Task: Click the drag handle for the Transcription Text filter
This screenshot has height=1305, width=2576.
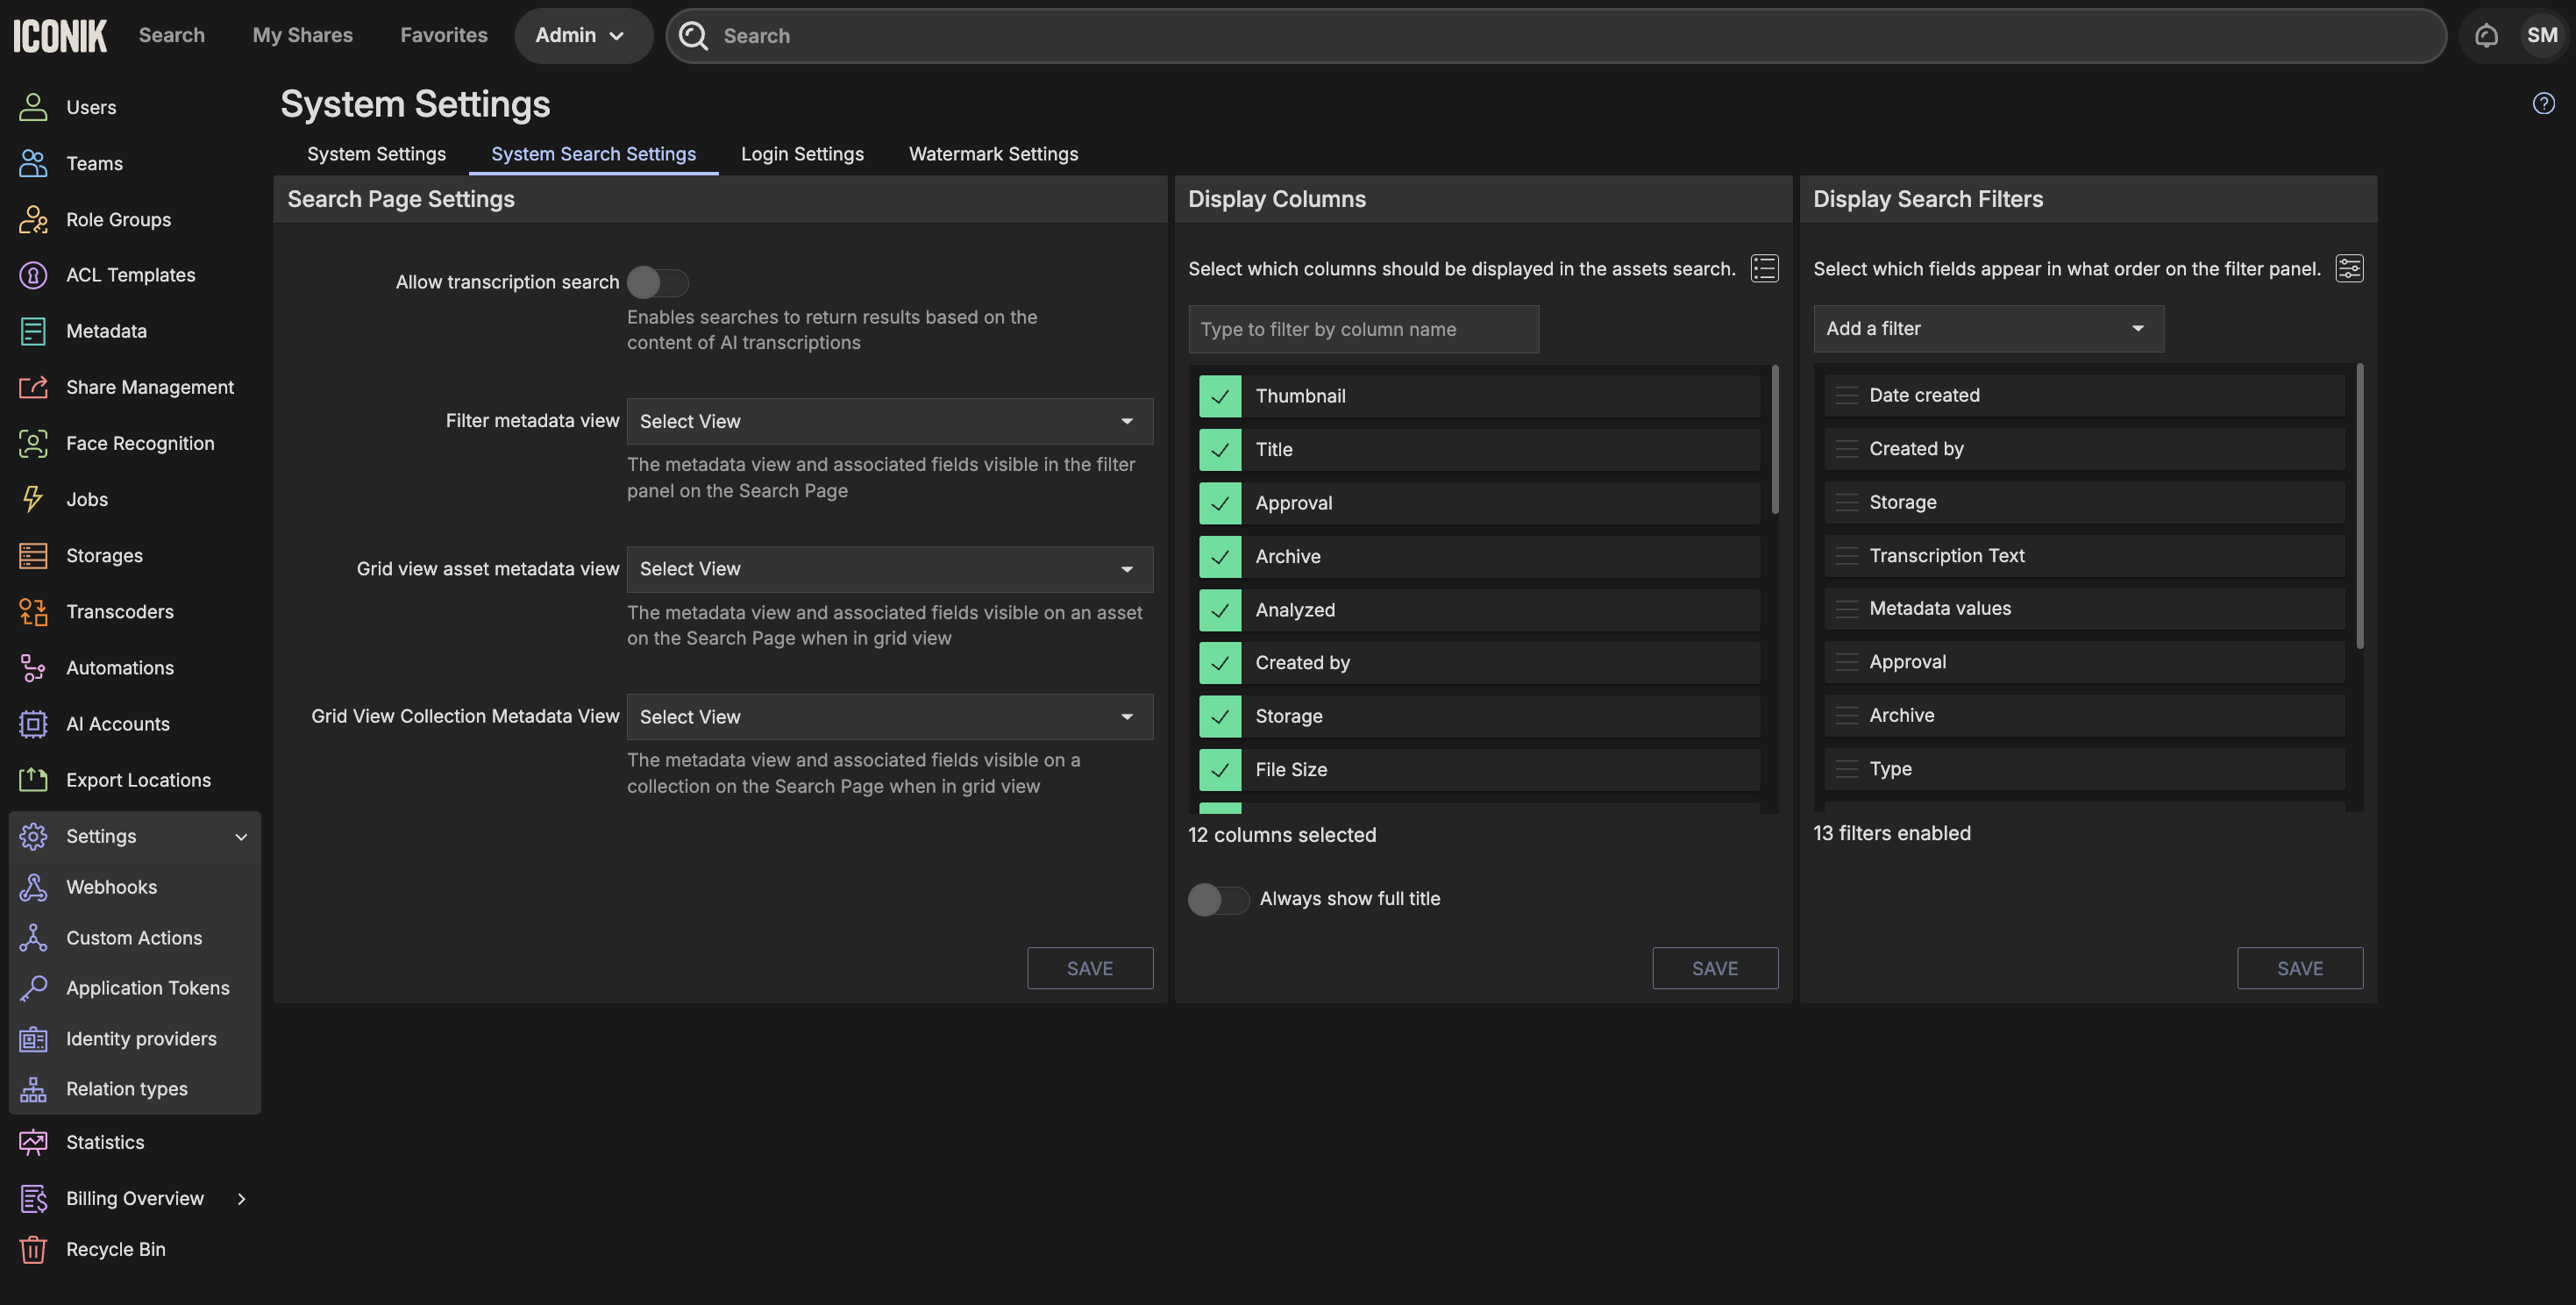Action: [x=1846, y=556]
